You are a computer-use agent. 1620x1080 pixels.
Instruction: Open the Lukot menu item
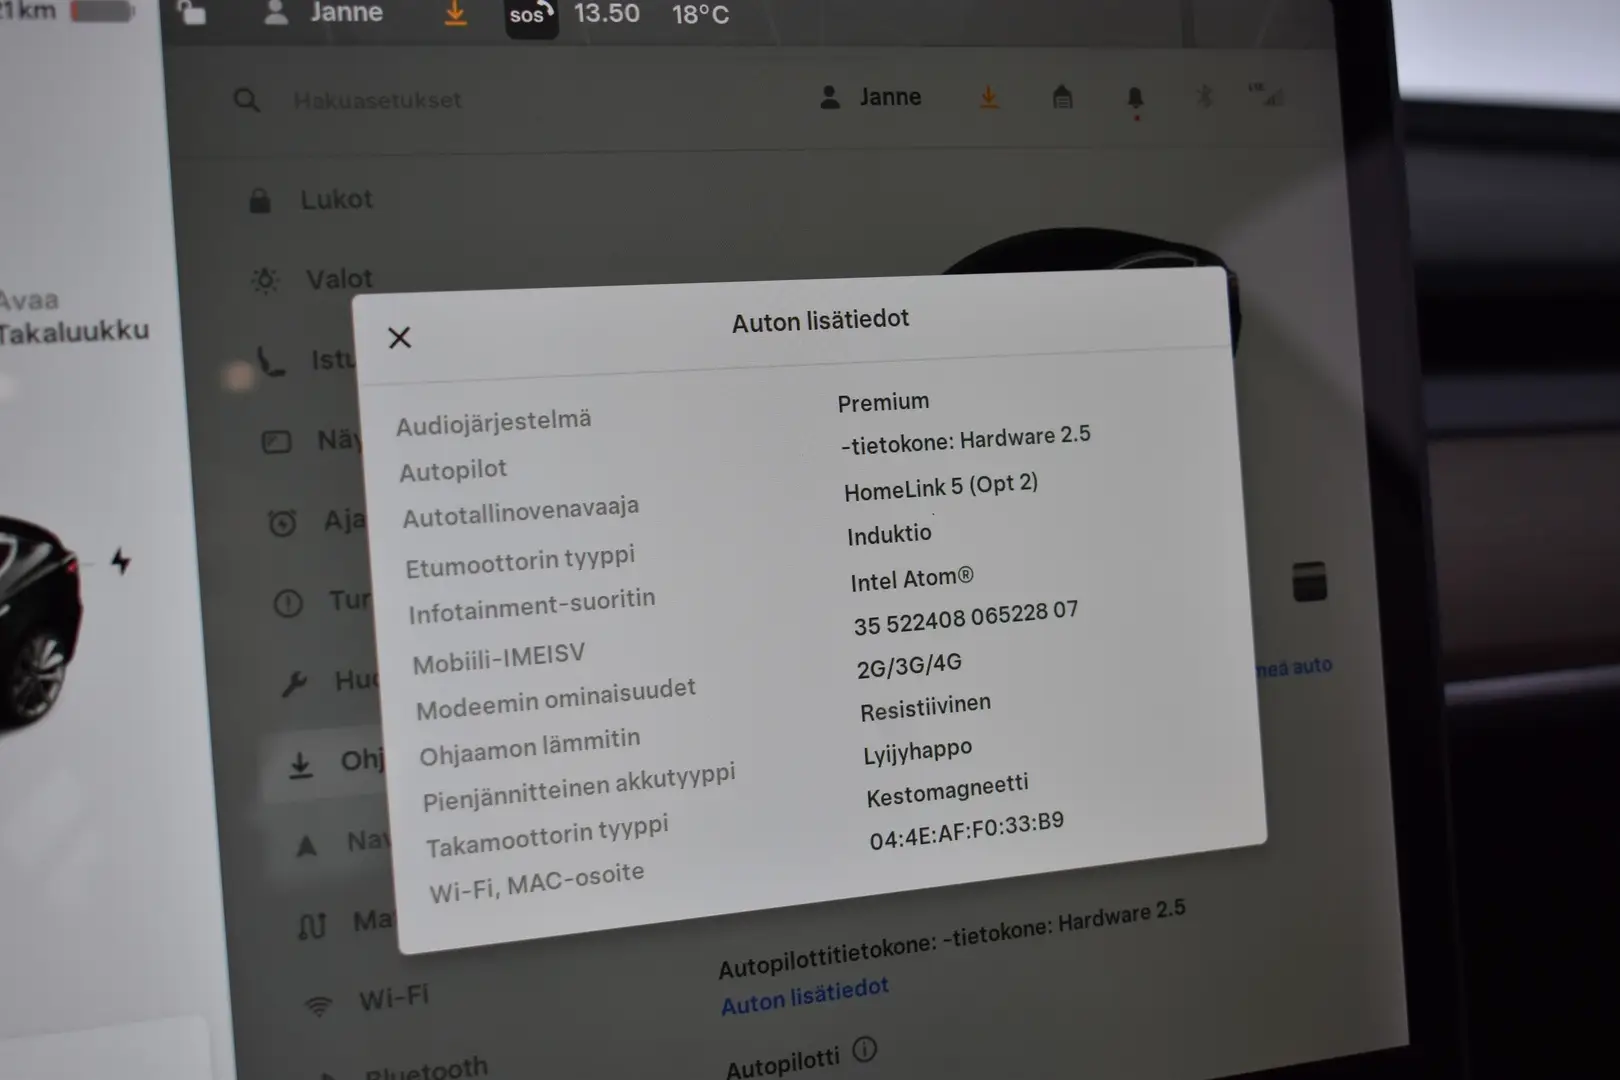pyautogui.click(x=311, y=199)
